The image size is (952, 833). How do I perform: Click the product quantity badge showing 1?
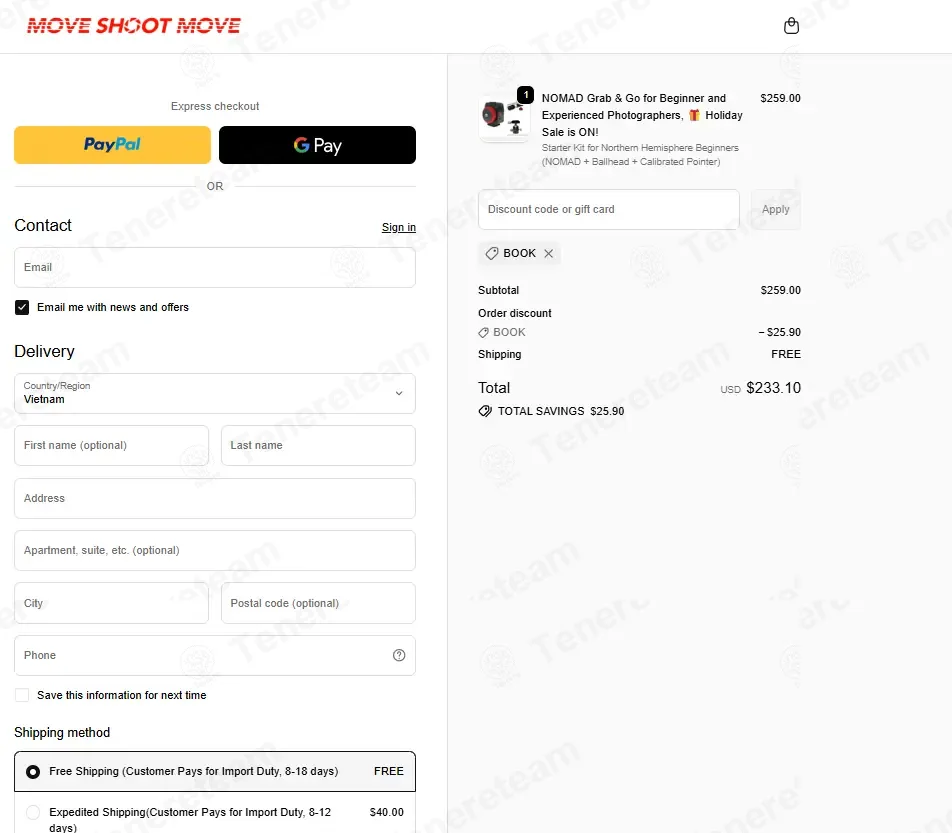coord(526,95)
